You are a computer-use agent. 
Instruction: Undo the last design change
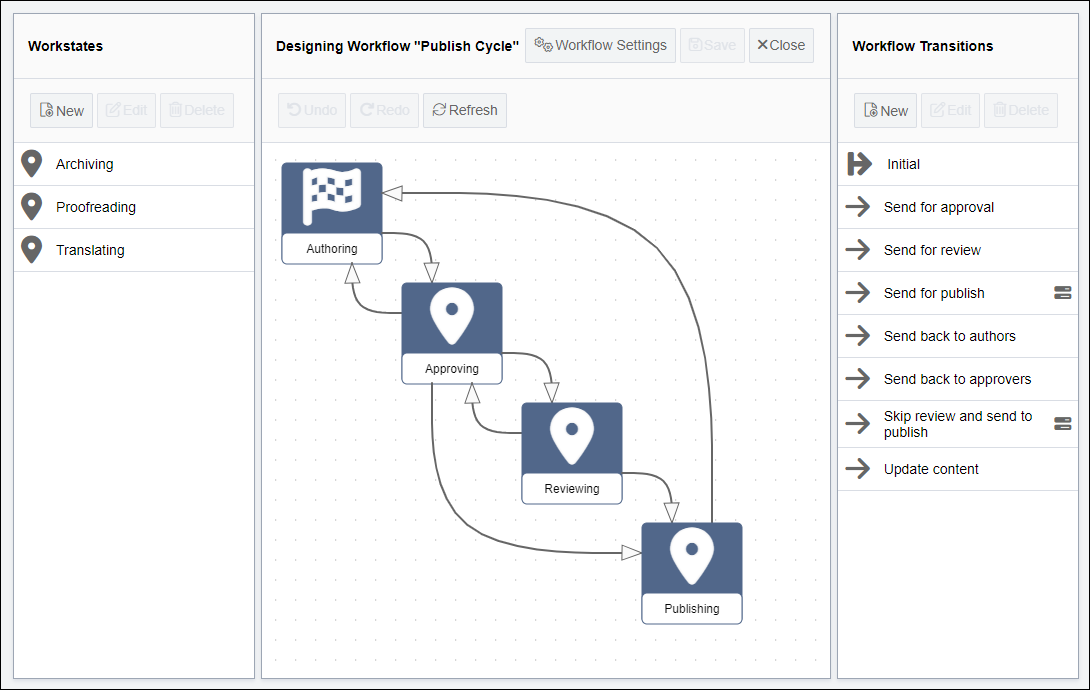click(312, 110)
